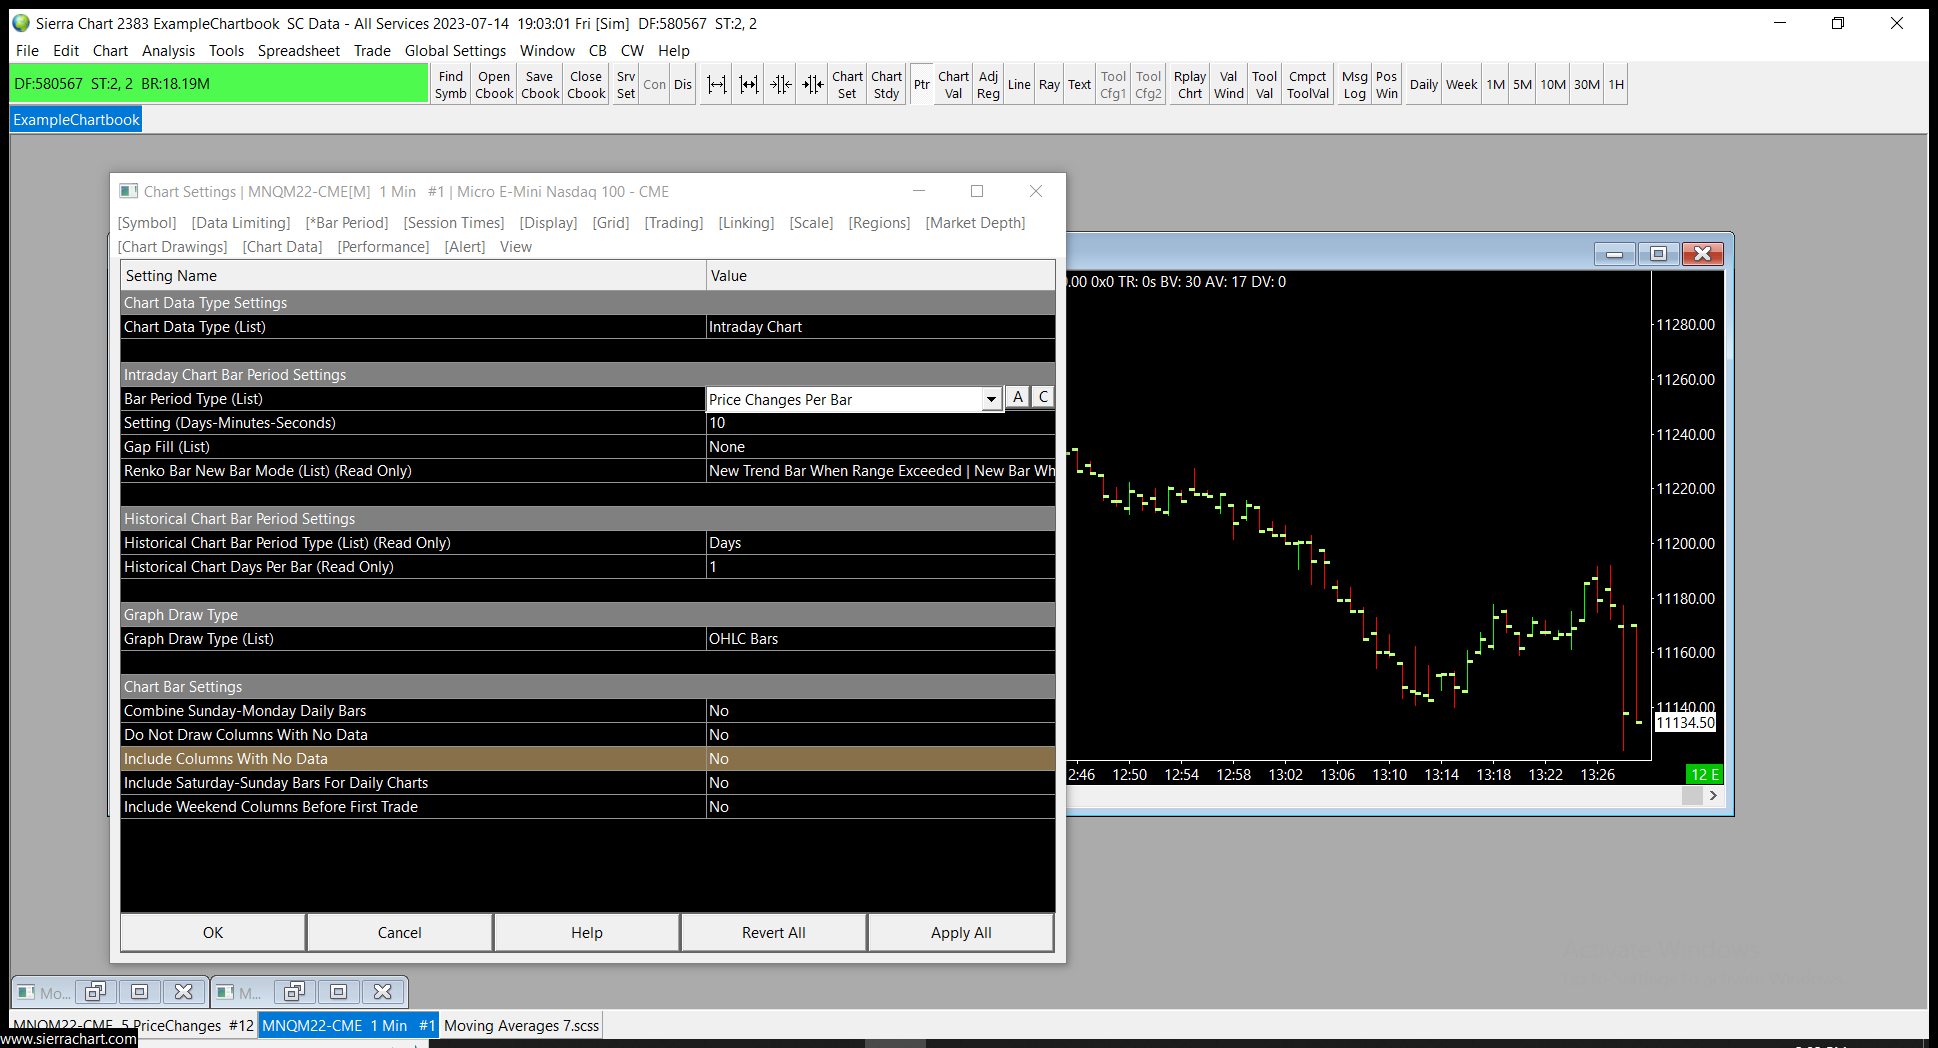The height and width of the screenshot is (1048, 1938).
Task: Open the Graph Draw Type OHLC Bars list
Action: pyautogui.click(x=880, y=639)
